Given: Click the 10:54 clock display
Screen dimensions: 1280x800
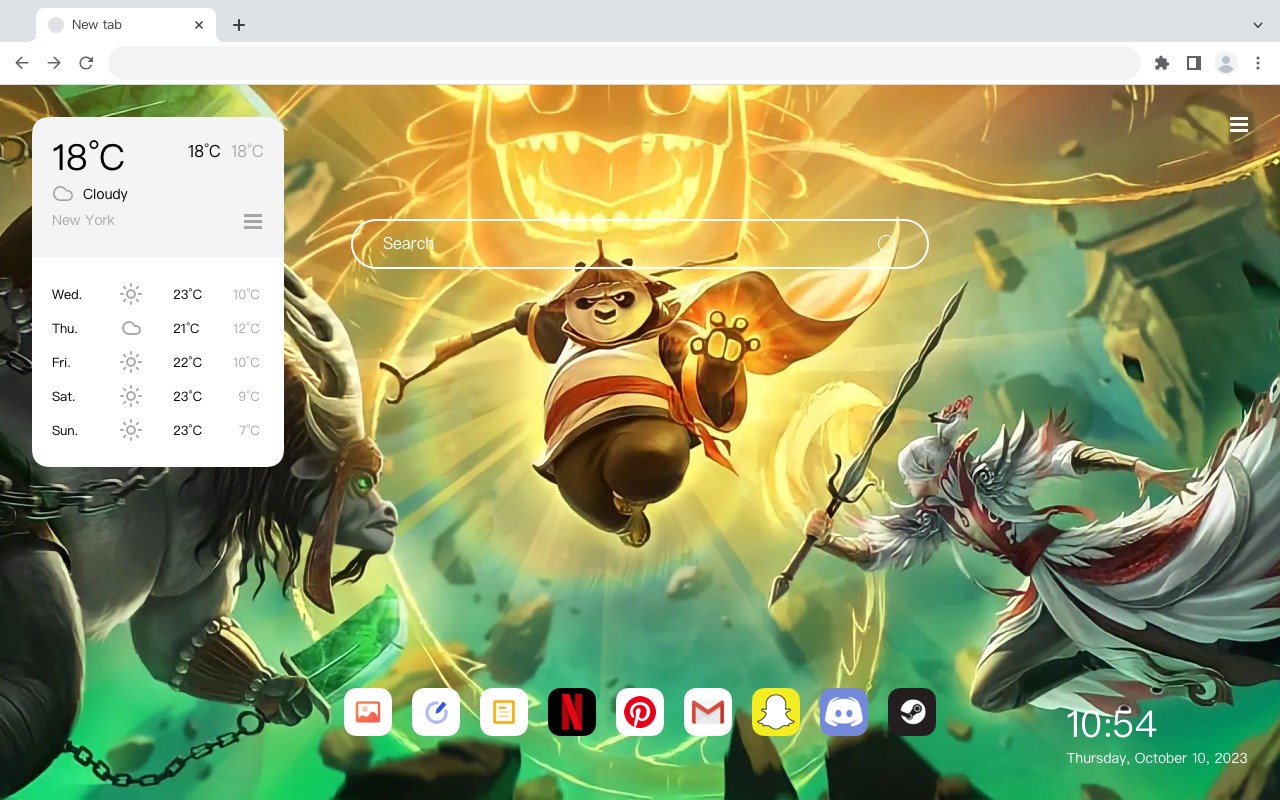Looking at the screenshot, I should (x=1111, y=724).
